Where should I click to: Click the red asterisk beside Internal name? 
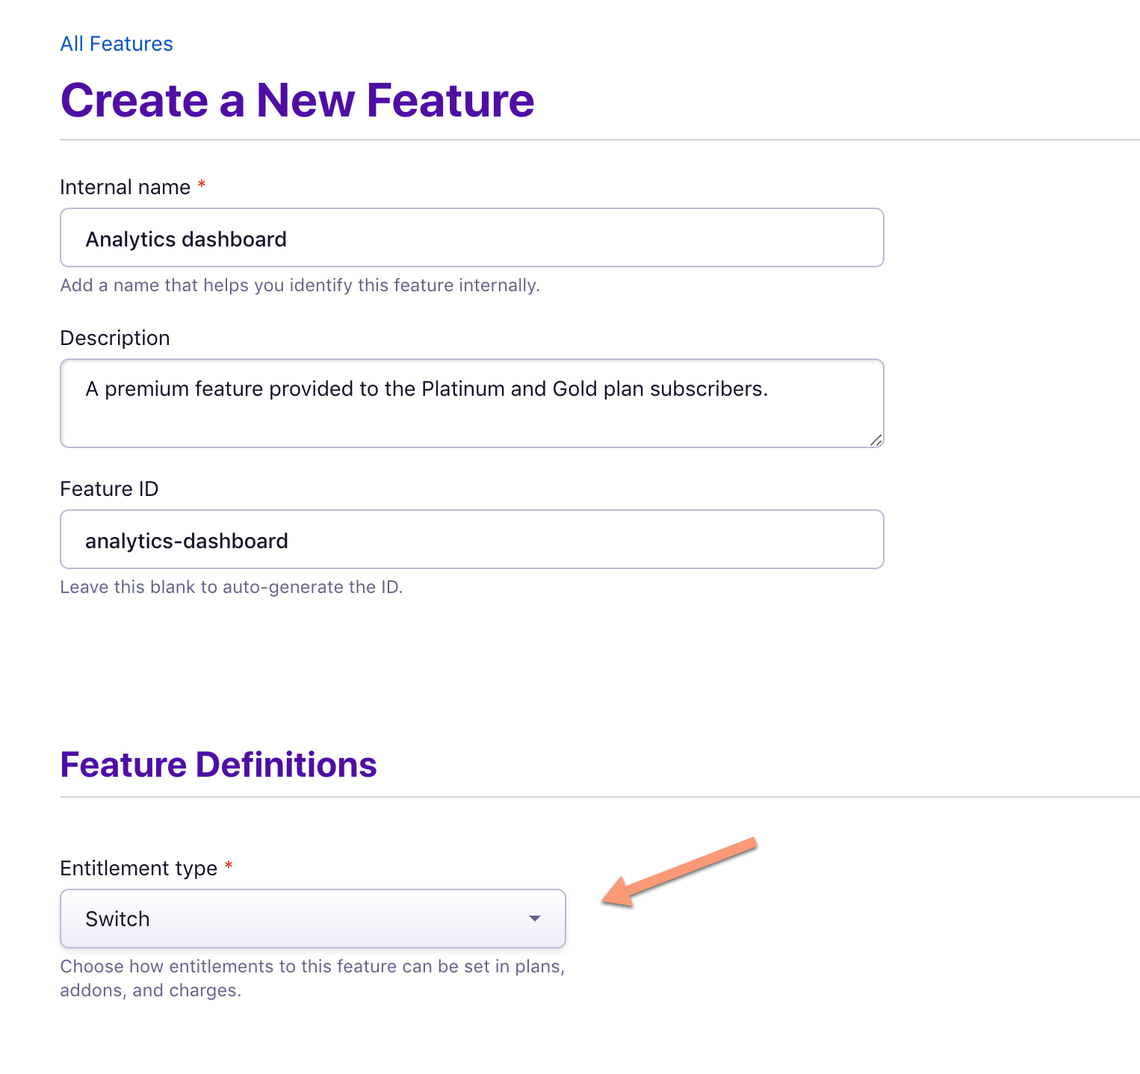click(201, 185)
